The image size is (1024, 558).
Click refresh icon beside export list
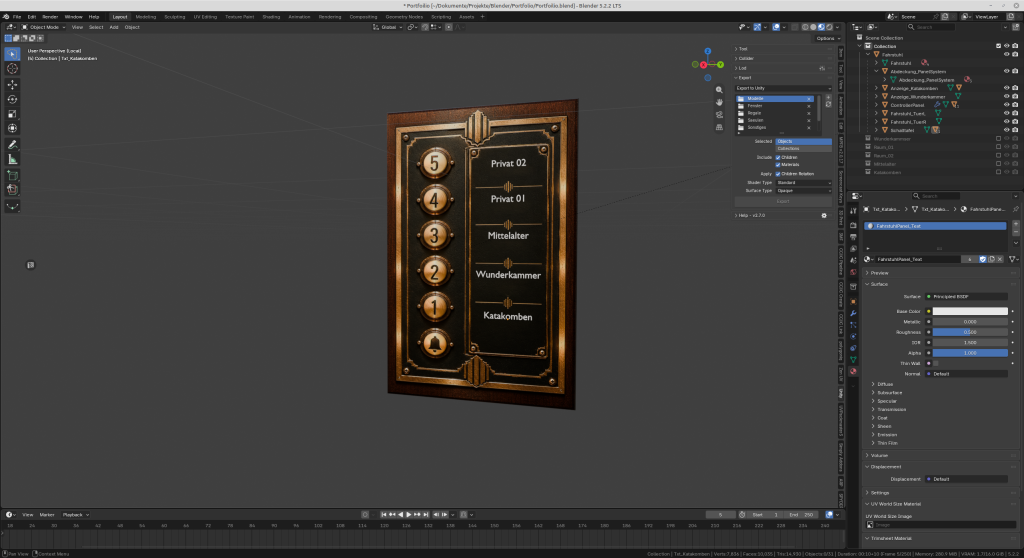point(828,105)
